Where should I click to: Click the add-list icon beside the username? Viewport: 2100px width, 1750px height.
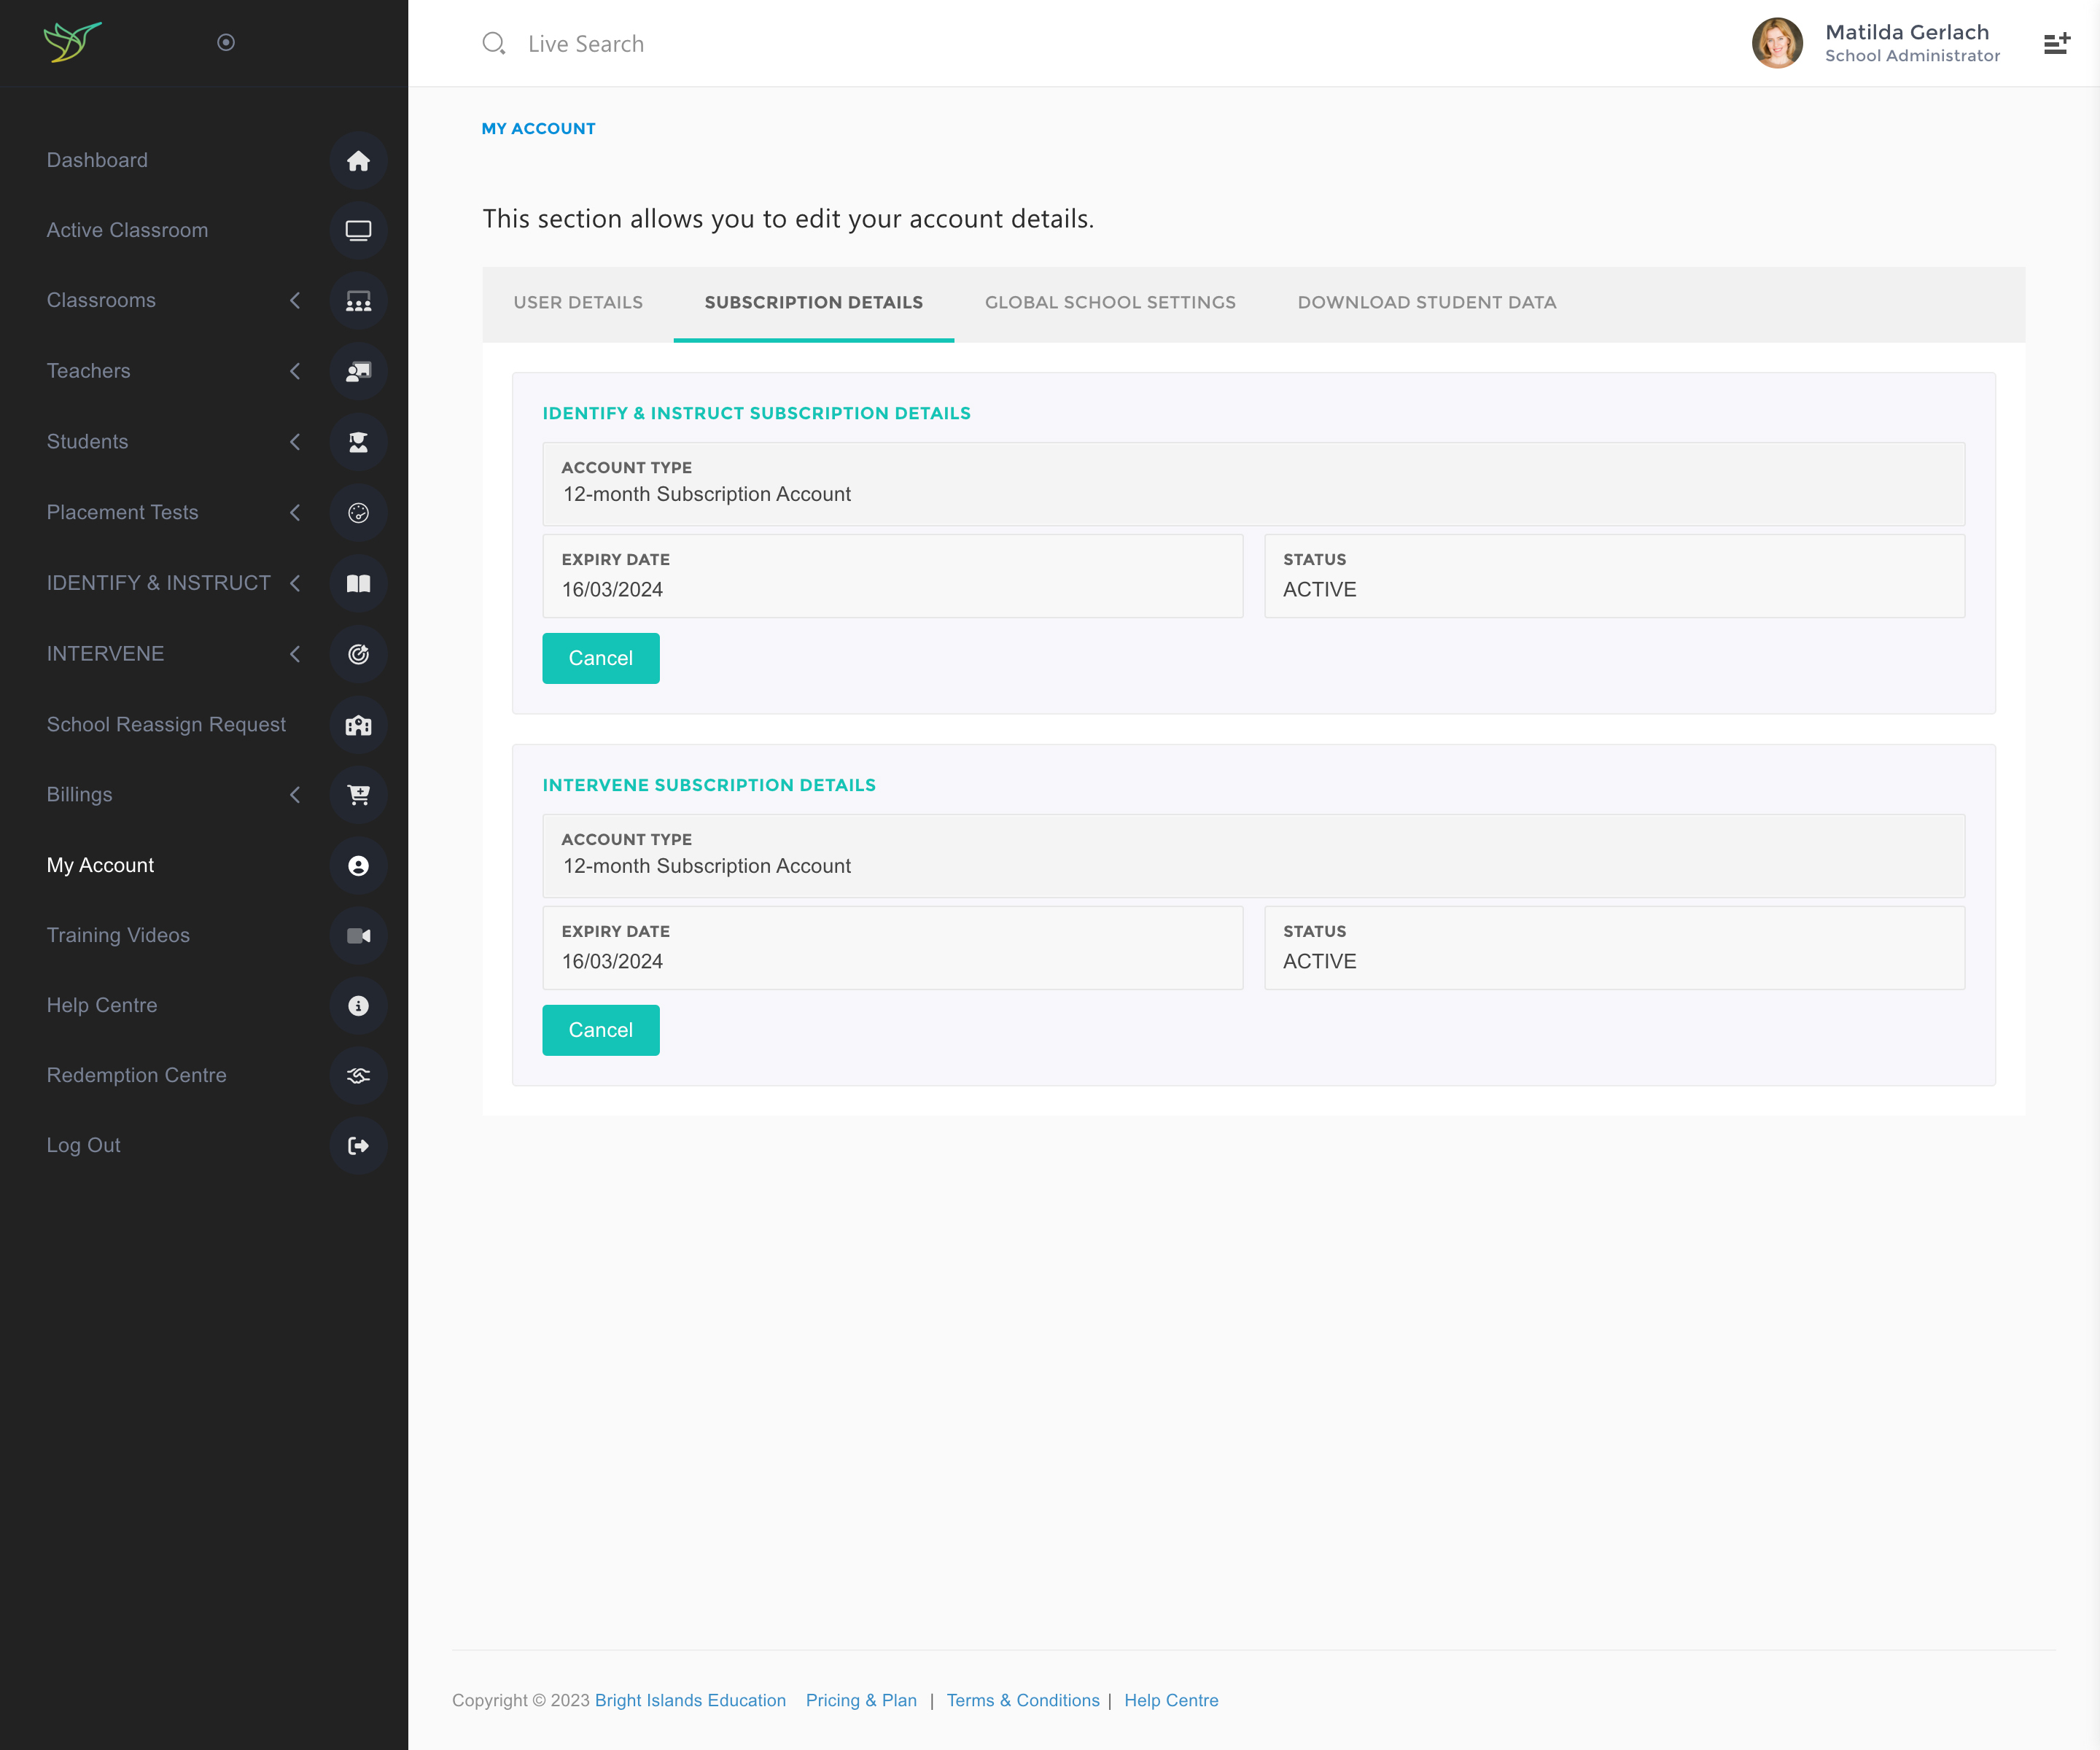point(2056,44)
